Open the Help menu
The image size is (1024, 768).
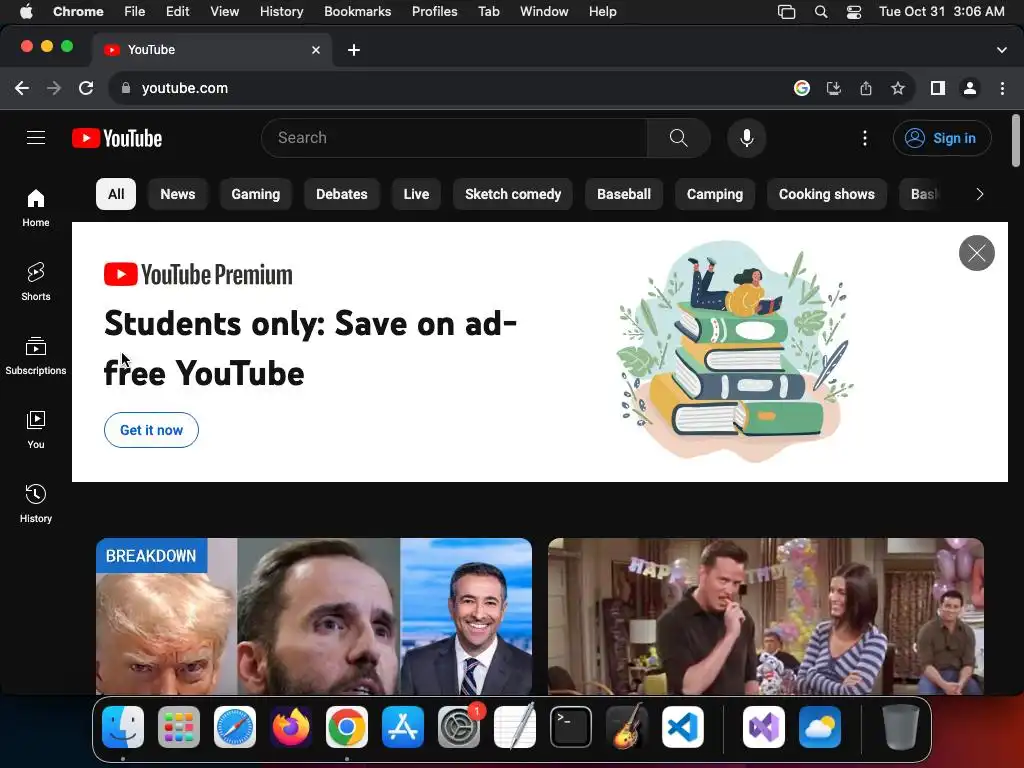coord(602,11)
